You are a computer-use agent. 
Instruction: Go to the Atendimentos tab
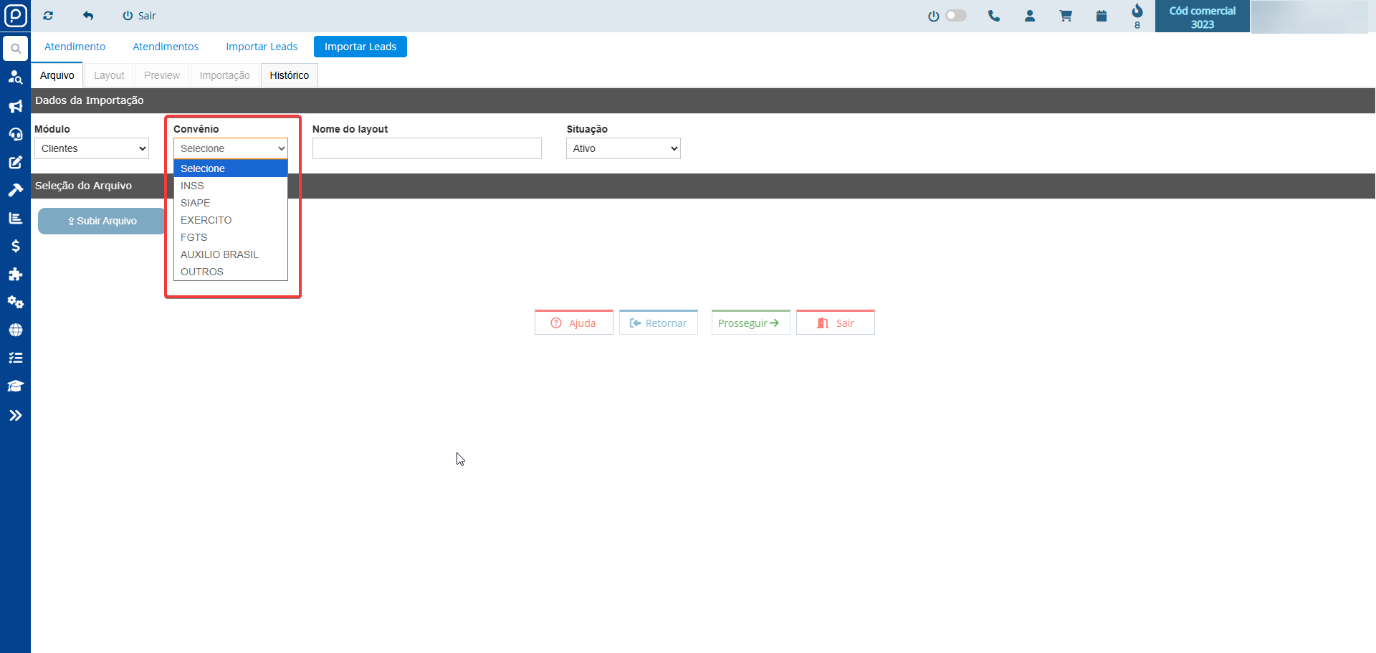point(165,47)
